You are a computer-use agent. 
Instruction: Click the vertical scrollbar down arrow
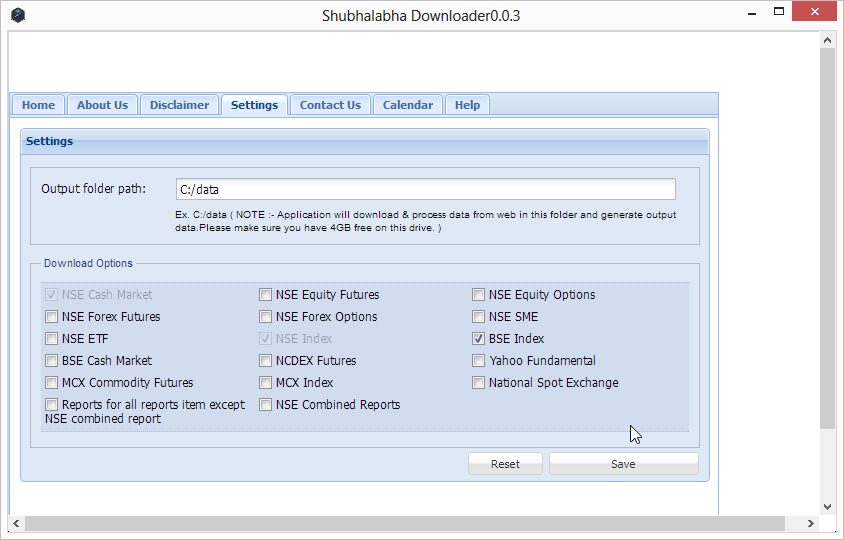pyautogui.click(x=827, y=507)
